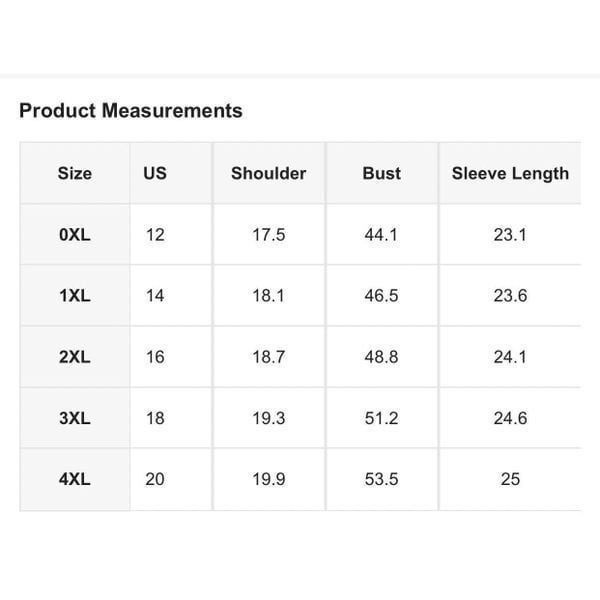Click US size 12 cell
This screenshot has height=600, width=600.
point(155,235)
